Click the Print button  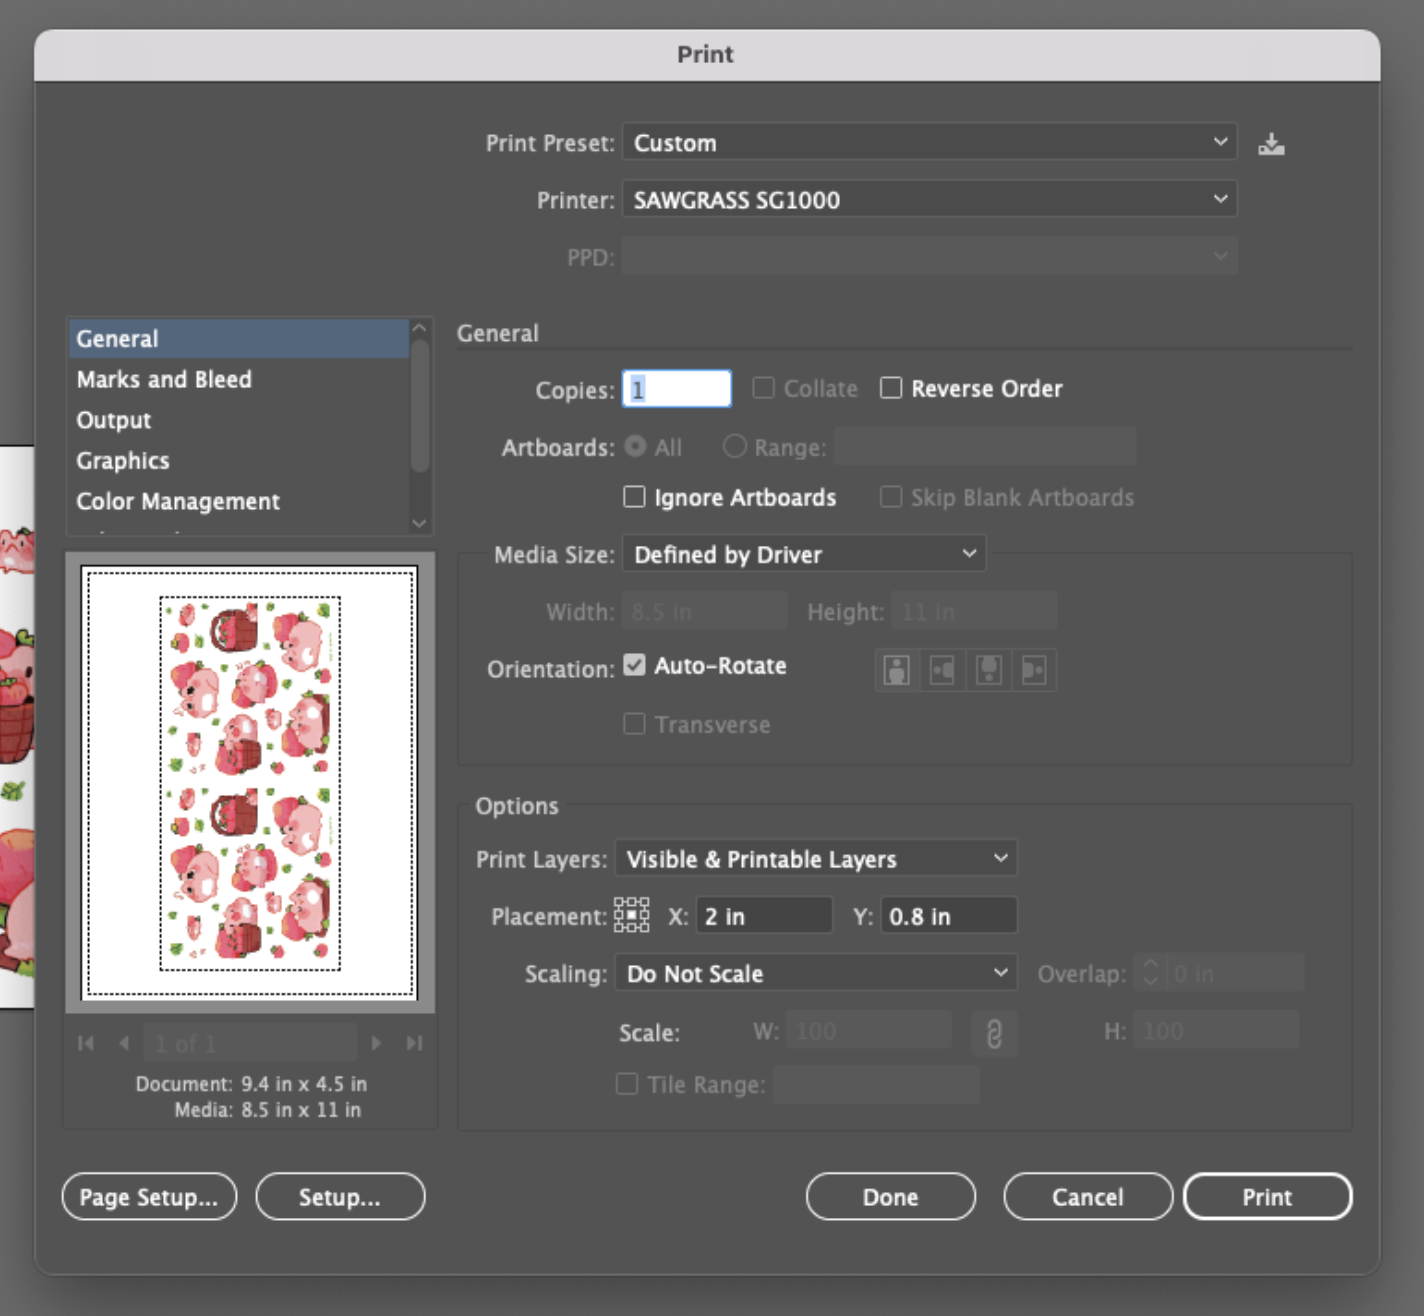coord(1268,1197)
